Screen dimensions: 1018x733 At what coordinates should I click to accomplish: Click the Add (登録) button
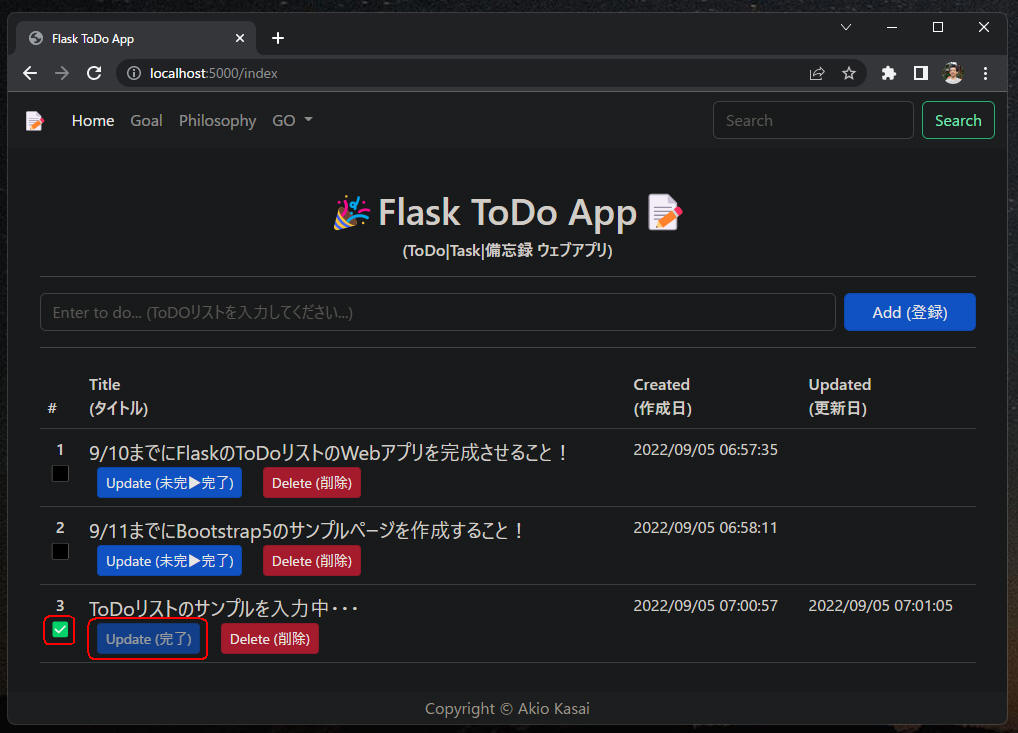point(910,312)
